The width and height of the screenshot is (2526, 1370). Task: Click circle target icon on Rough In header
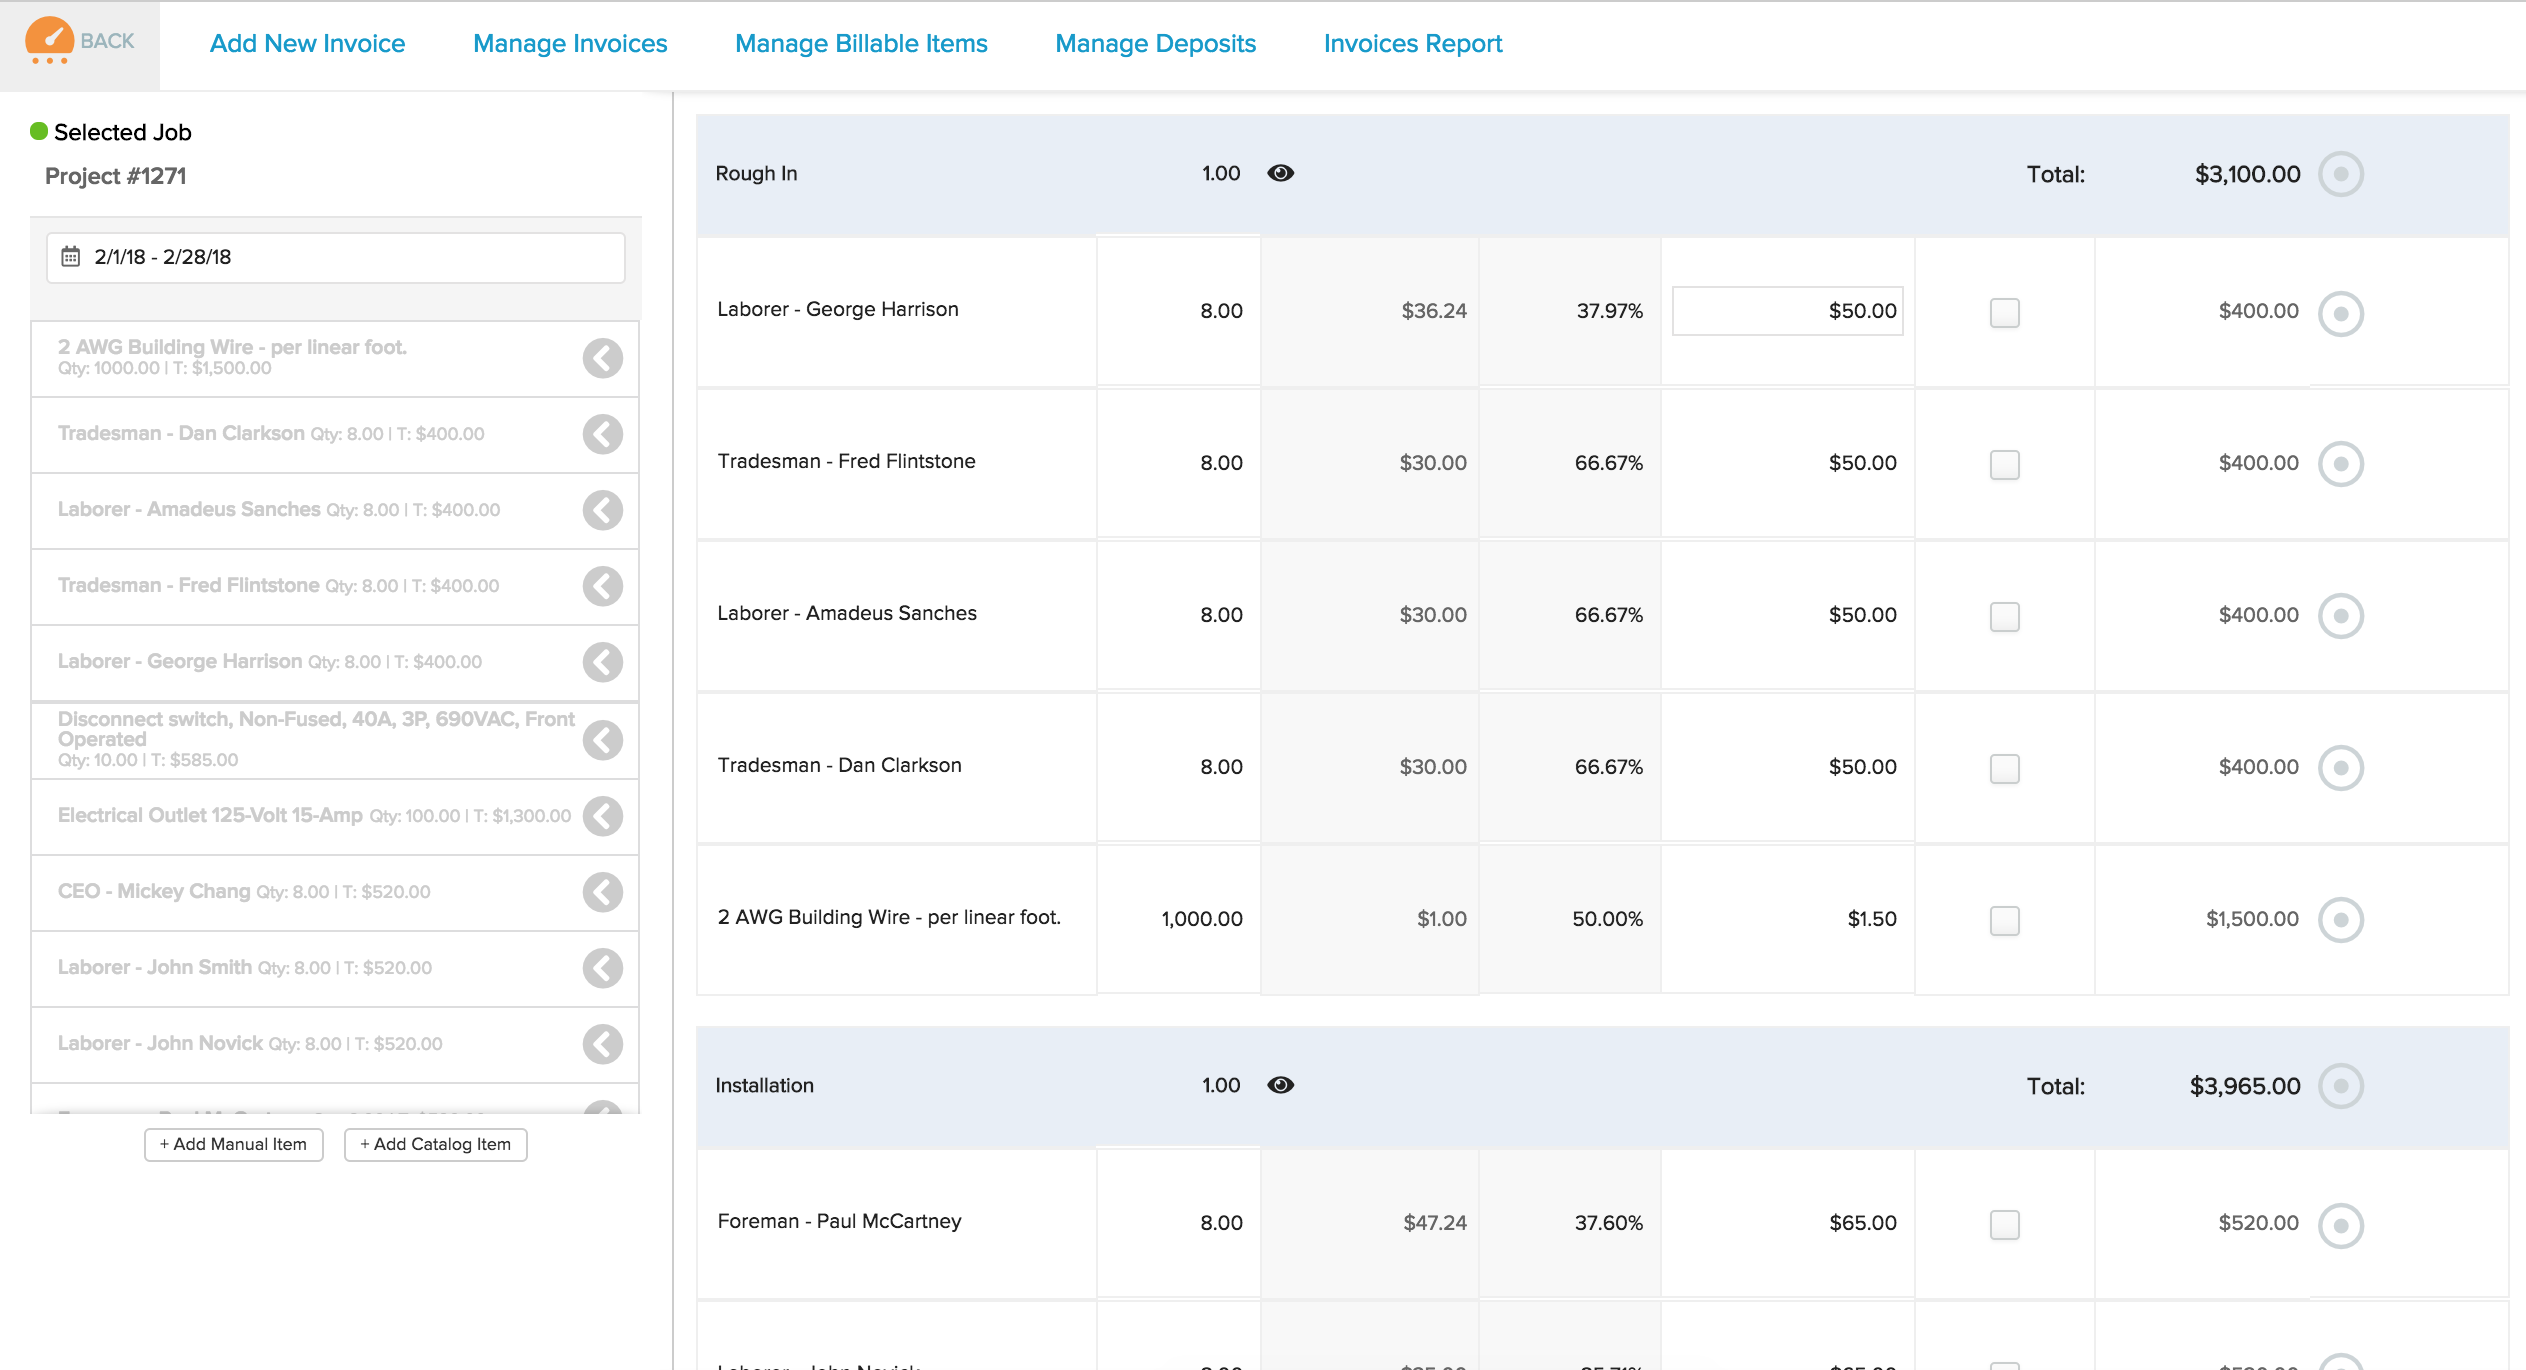pos(2341,174)
